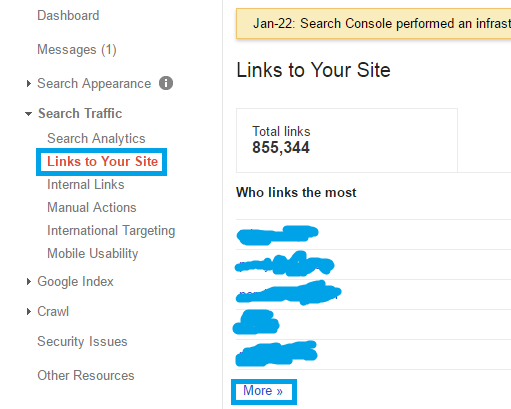Open Security Issues page
Image resolution: width=511 pixels, height=409 pixels.
click(82, 341)
